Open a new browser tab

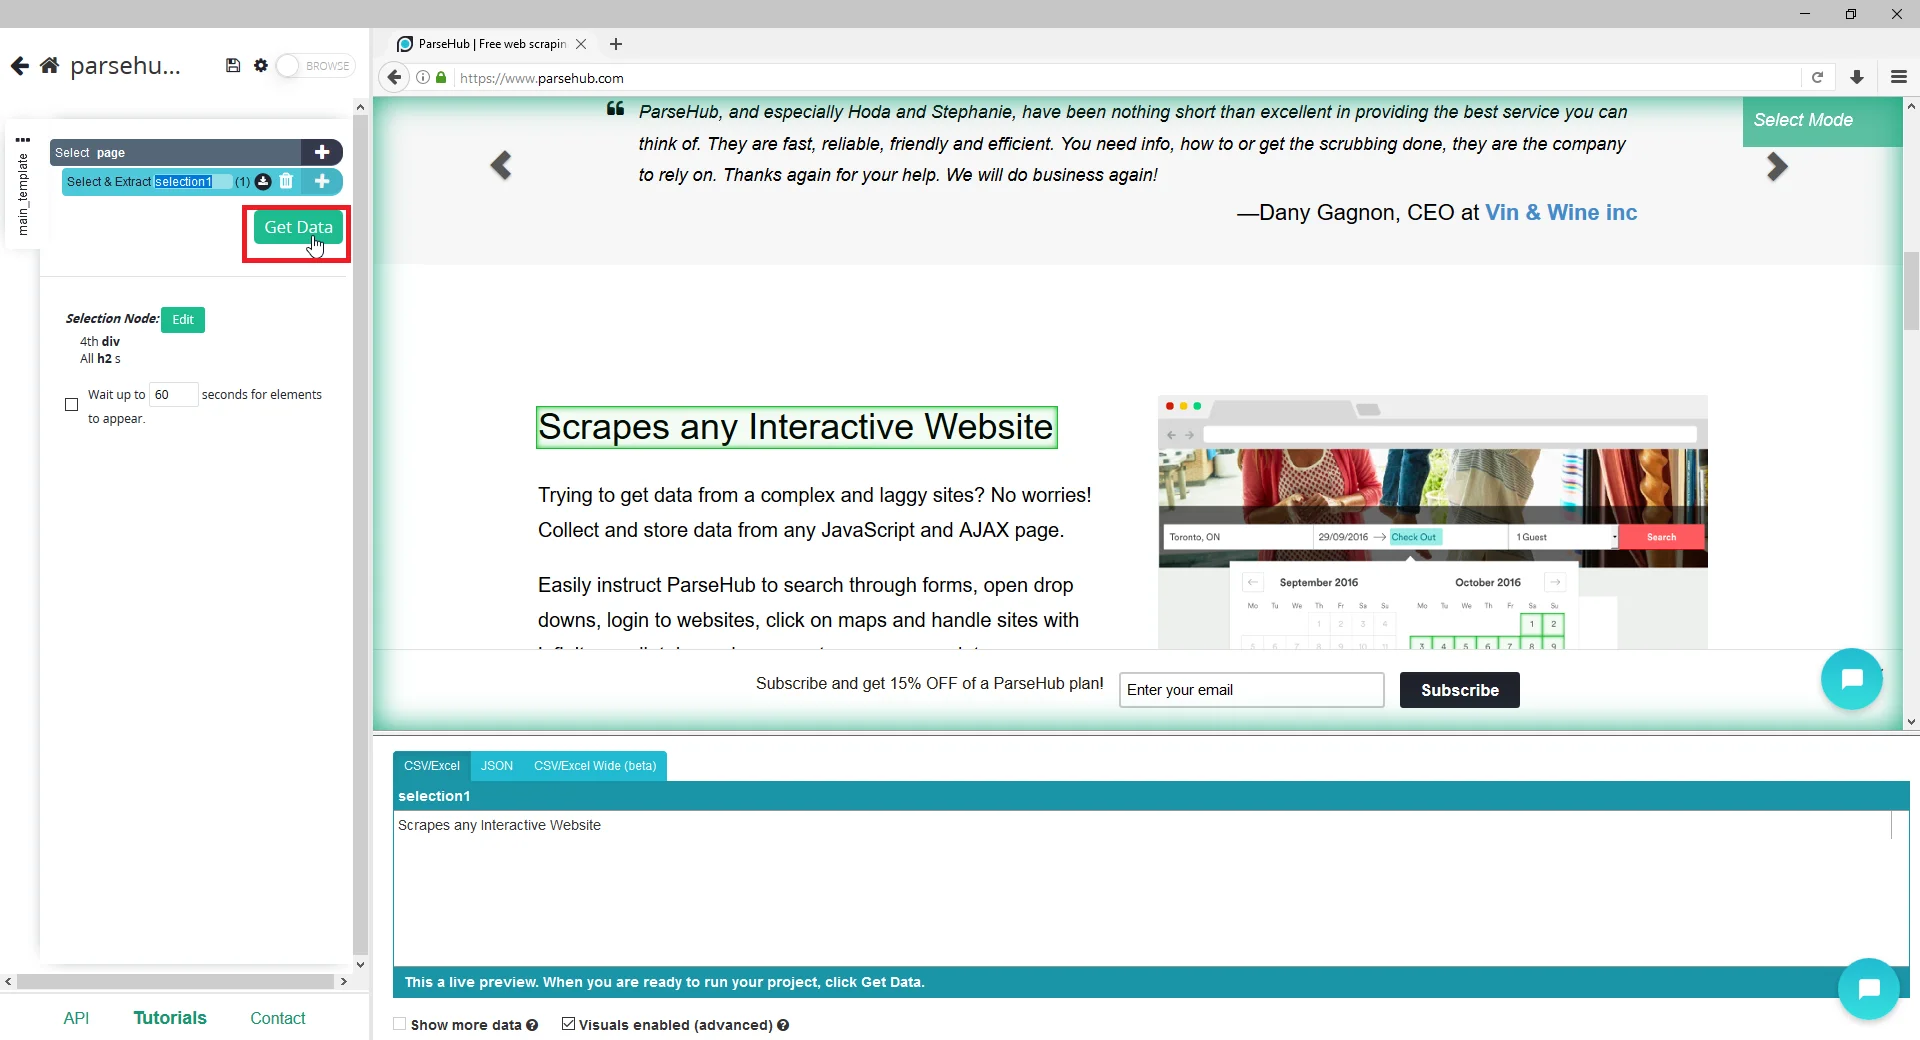tap(616, 44)
